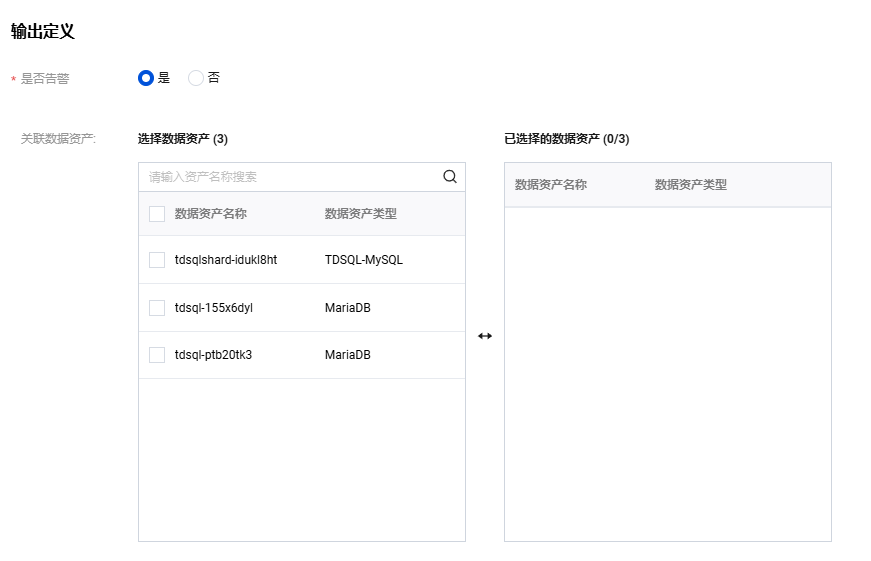
Task: Focus the 请输入资产名称搜索 input field
Action: pos(290,177)
